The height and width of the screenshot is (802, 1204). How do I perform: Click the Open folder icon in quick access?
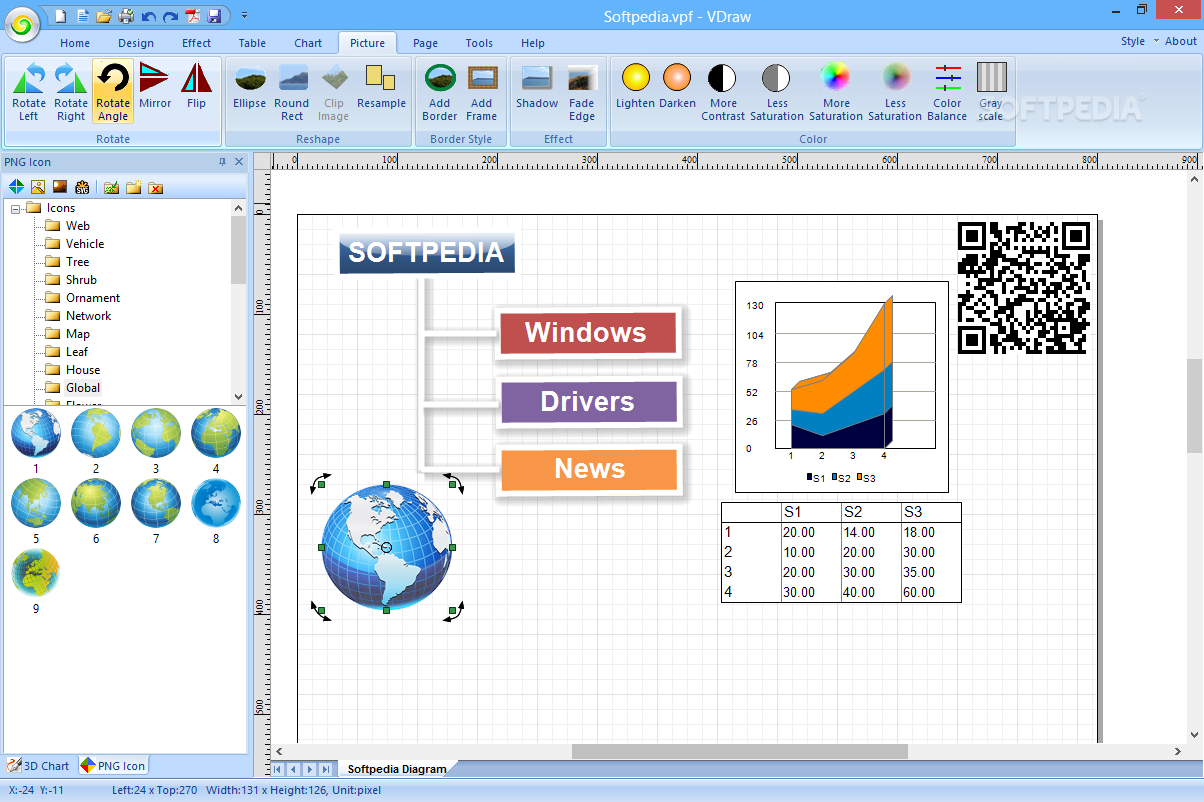tap(104, 16)
